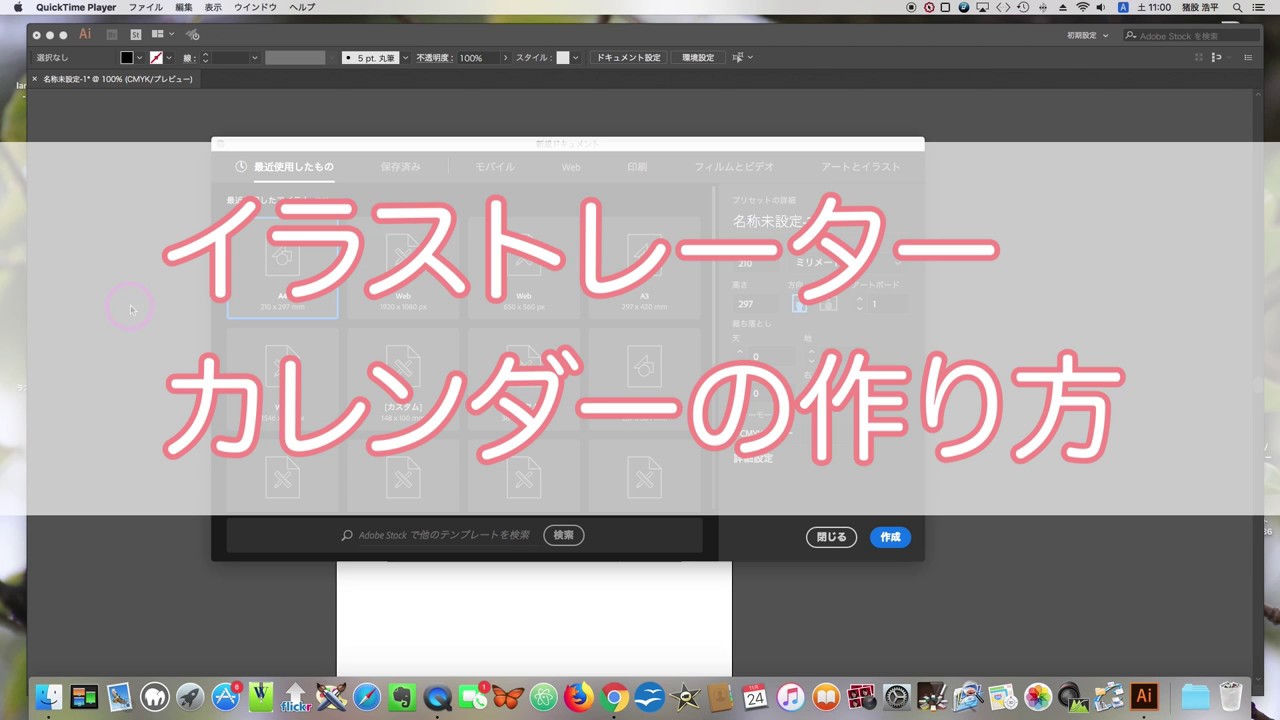Open Evernote from the Dock
Screen dimensions: 1280x720
pos(402,696)
